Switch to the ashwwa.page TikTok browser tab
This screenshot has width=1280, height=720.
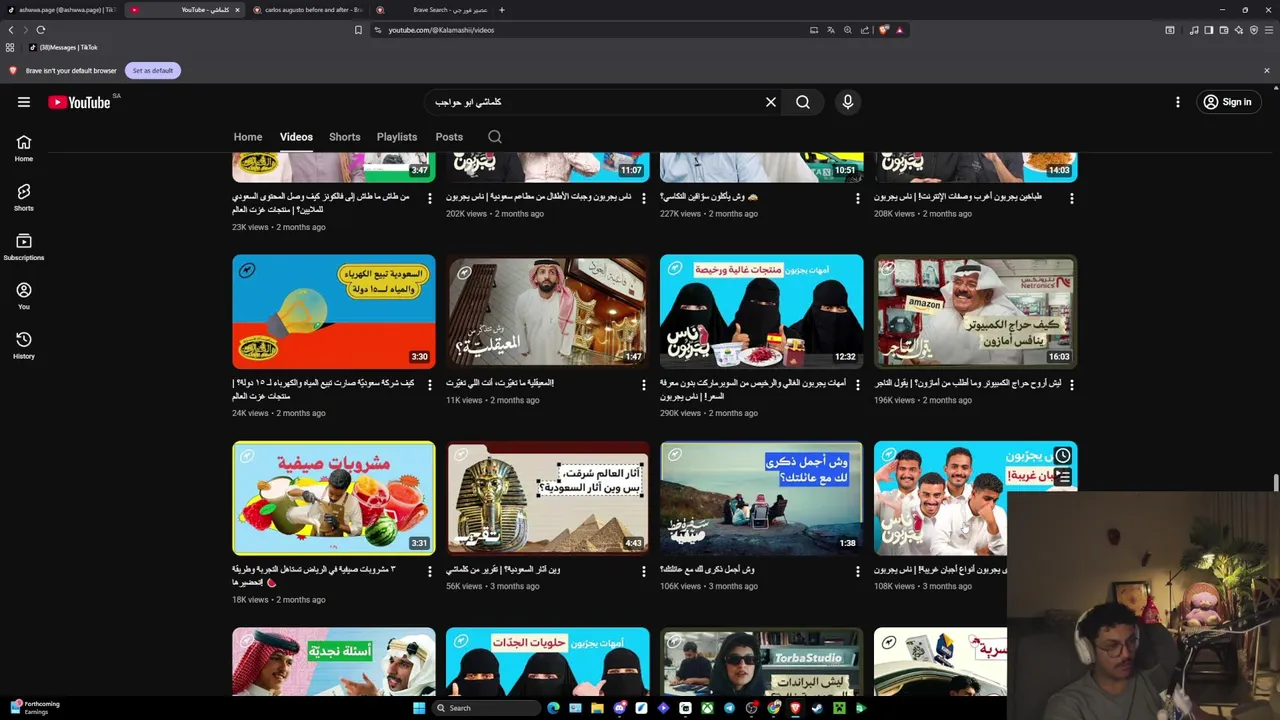coord(62,10)
